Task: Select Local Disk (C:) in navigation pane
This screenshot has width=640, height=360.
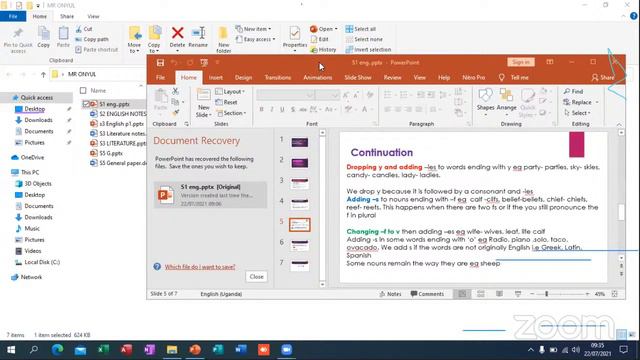Action: (38, 262)
